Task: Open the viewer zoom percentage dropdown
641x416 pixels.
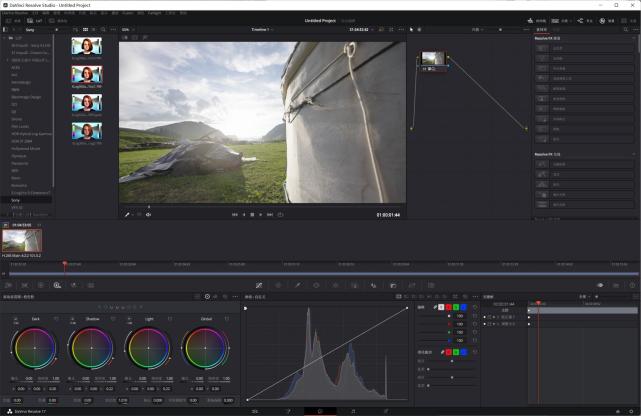Action: 127,30
